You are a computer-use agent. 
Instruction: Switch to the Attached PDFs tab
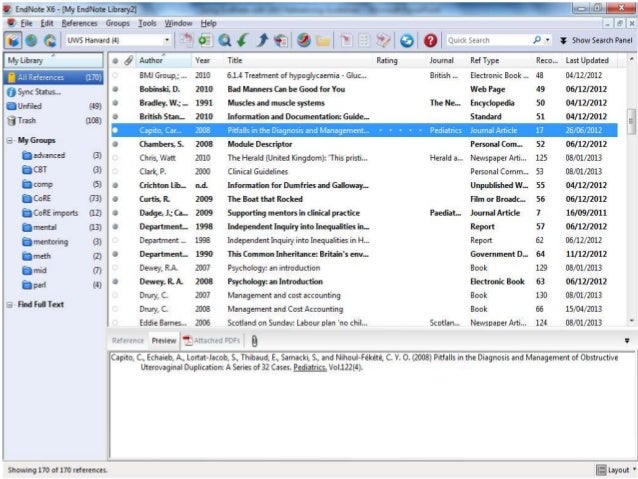[x=212, y=341]
